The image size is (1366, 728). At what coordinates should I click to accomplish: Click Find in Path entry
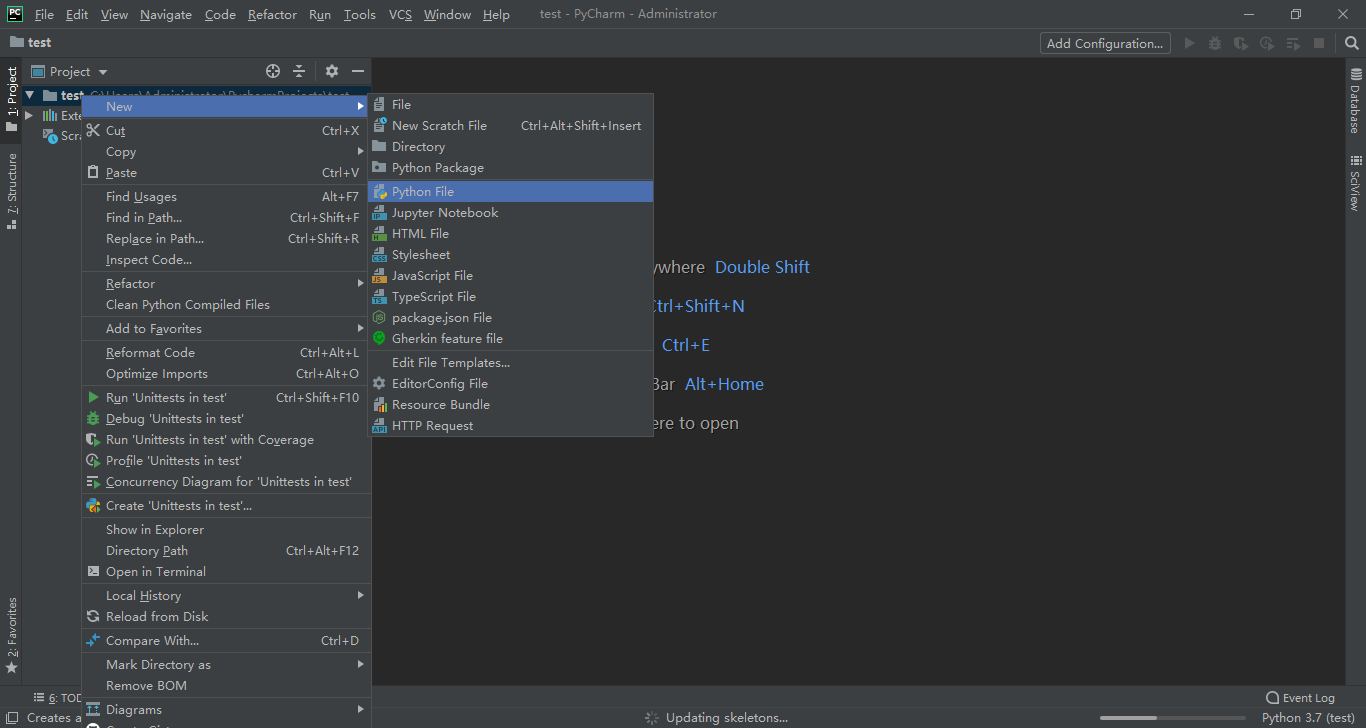(226, 217)
